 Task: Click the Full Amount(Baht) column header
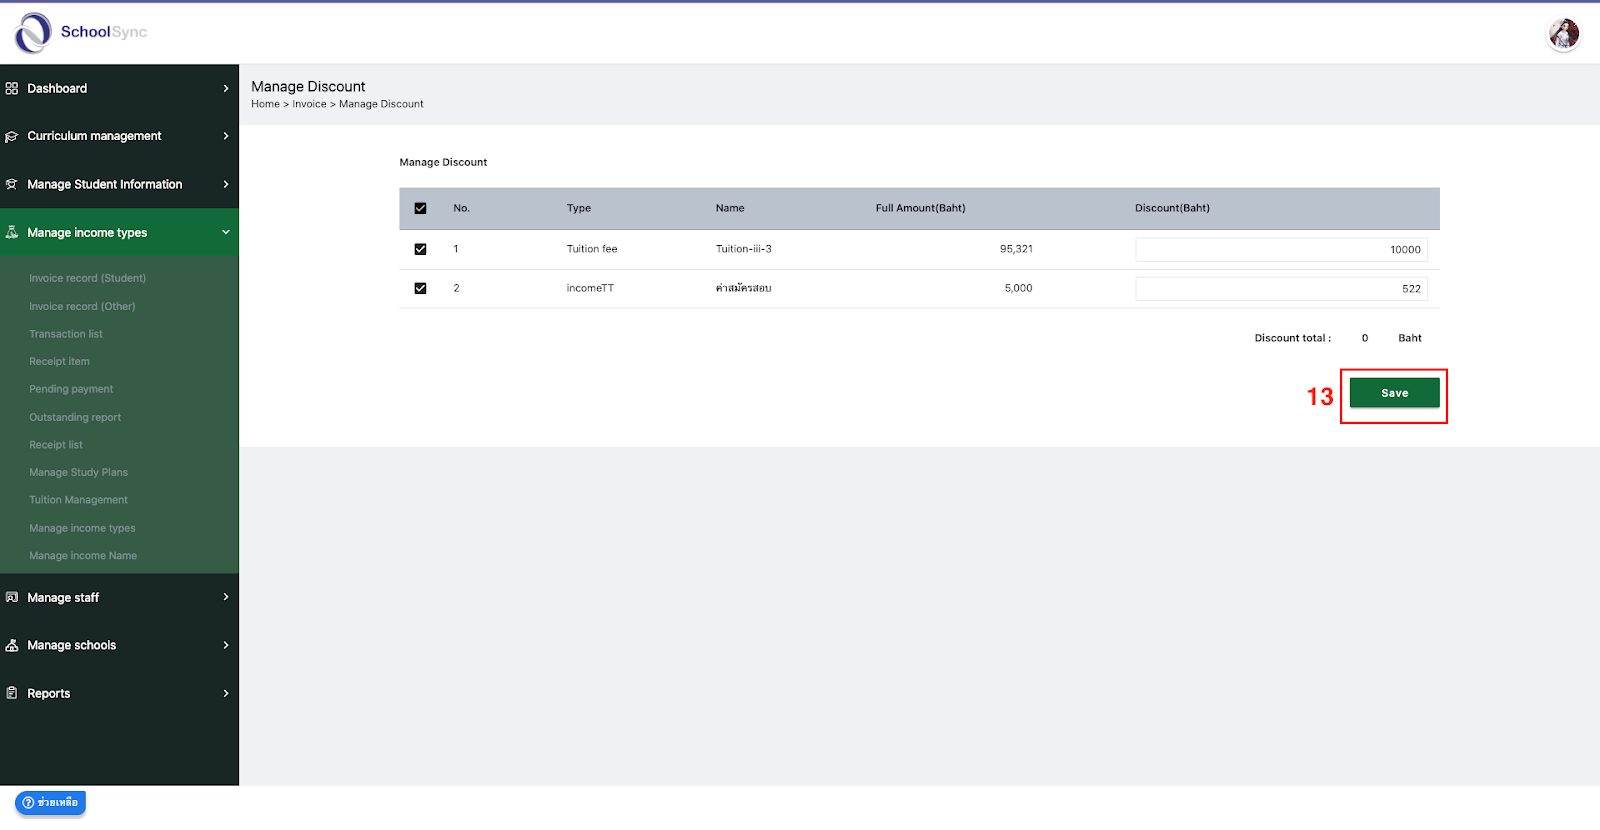pyautogui.click(x=920, y=208)
